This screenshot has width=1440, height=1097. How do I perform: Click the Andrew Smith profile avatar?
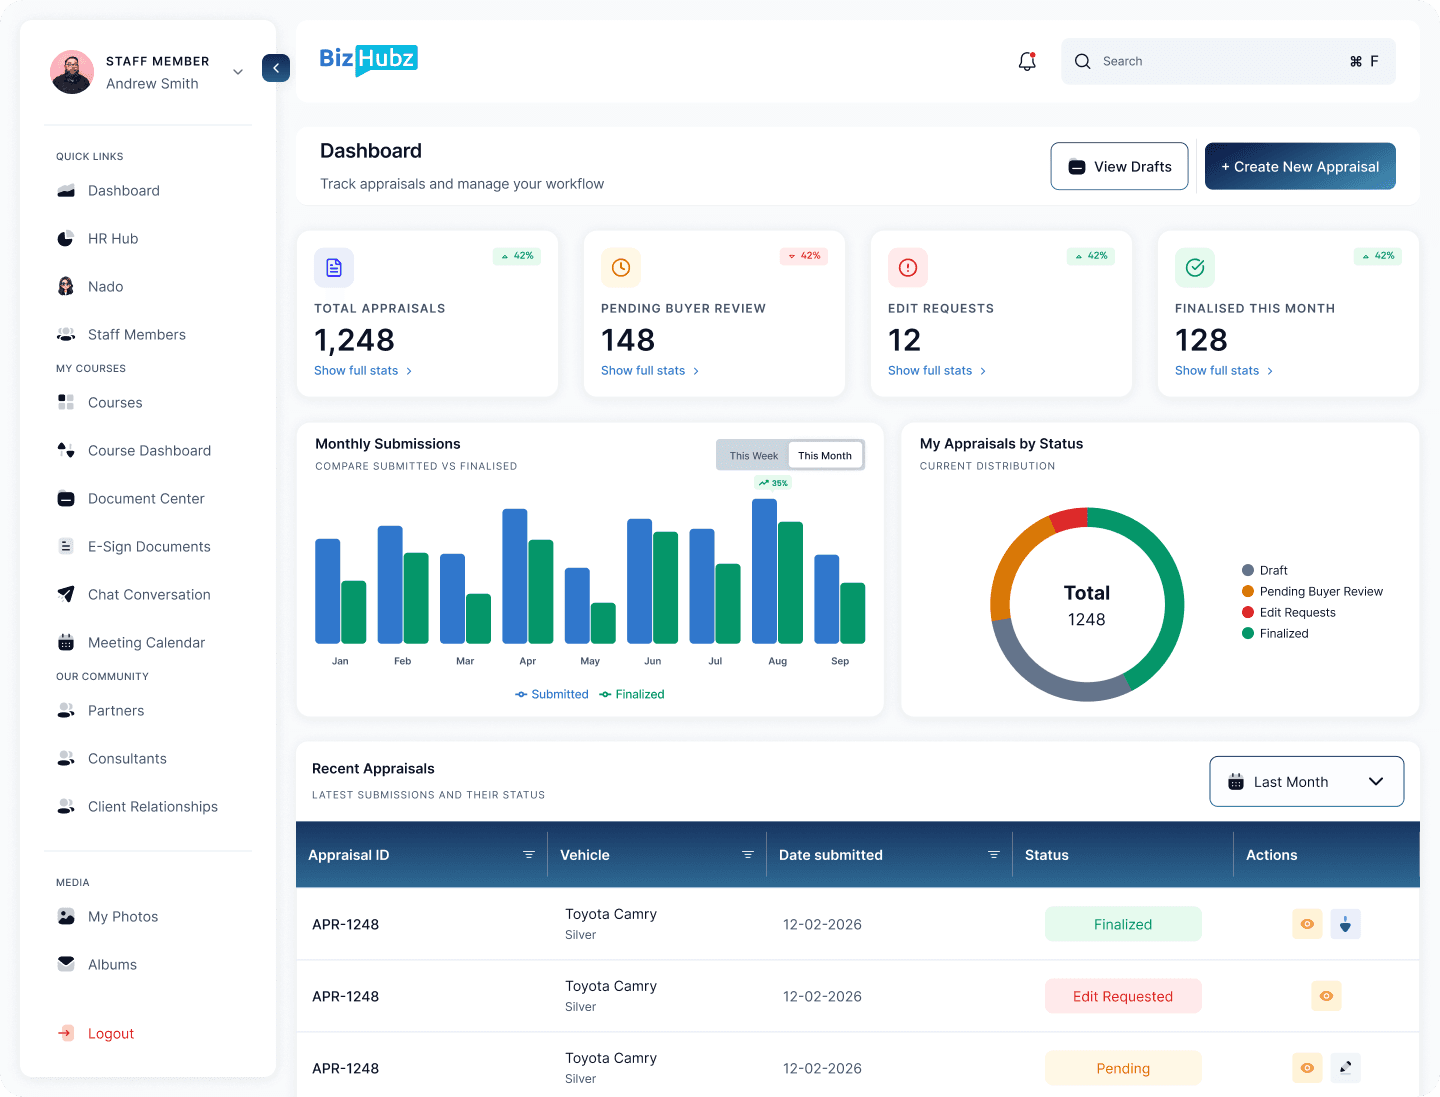point(72,72)
